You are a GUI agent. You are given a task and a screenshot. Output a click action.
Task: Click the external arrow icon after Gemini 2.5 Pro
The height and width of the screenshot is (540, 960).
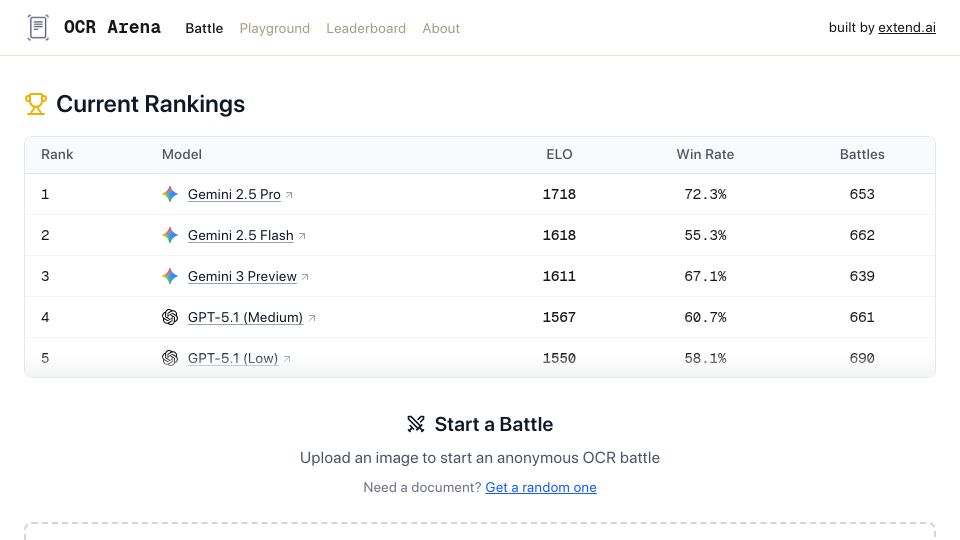pos(289,195)
